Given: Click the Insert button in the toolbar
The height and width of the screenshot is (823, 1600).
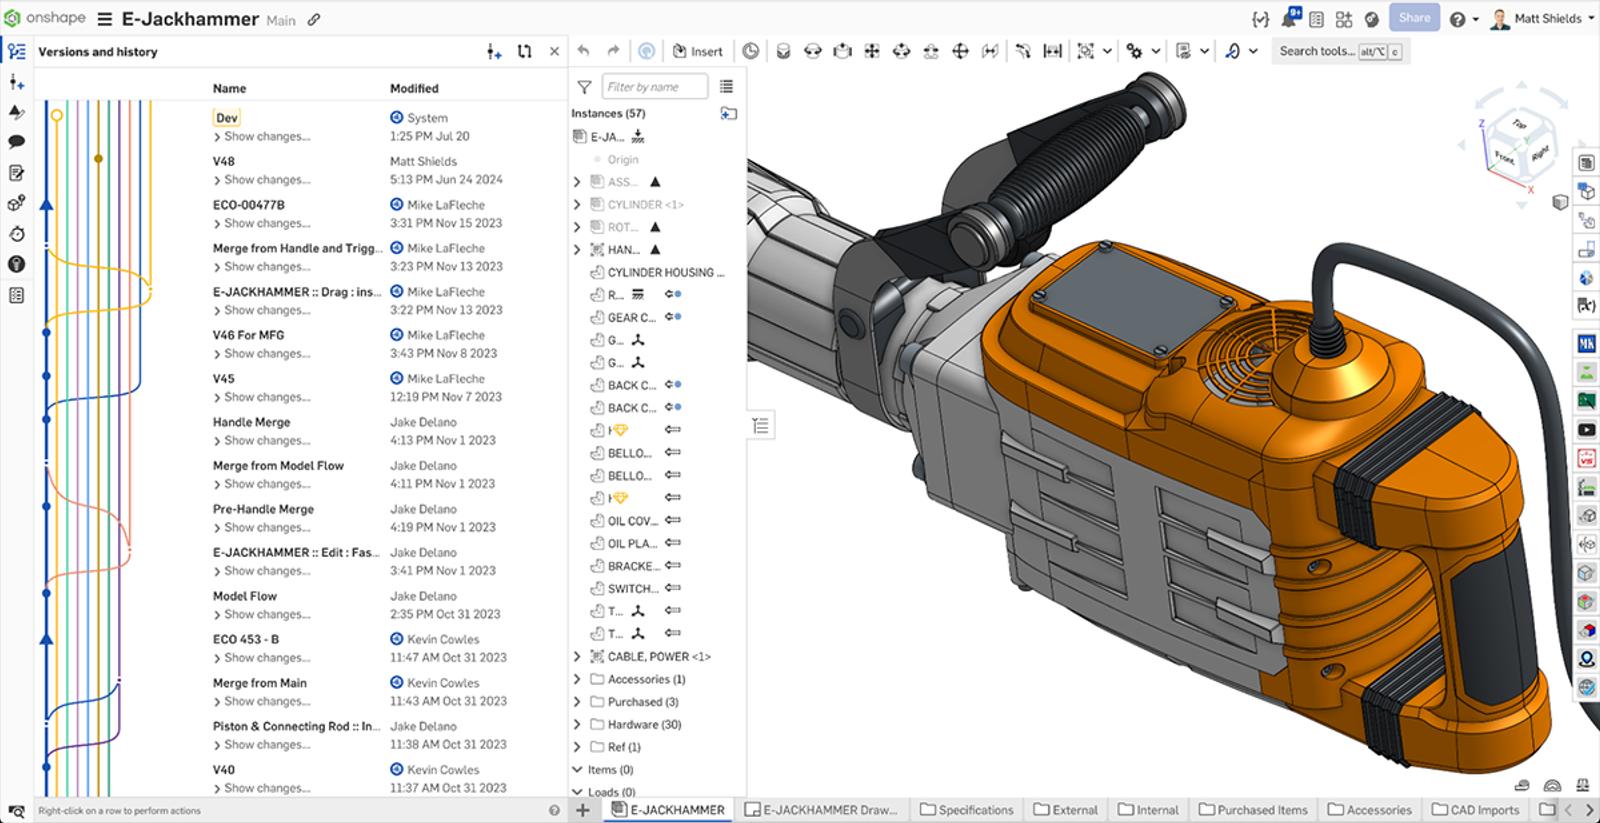Looking at the screenshot, I should pos(698,52).
